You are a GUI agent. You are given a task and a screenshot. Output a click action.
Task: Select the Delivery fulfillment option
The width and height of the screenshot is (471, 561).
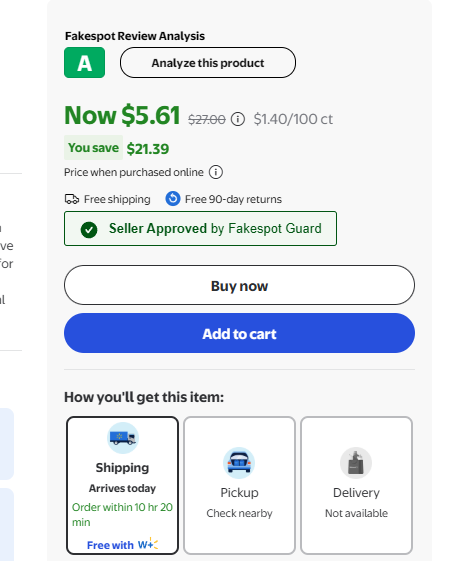pos(356,486)
